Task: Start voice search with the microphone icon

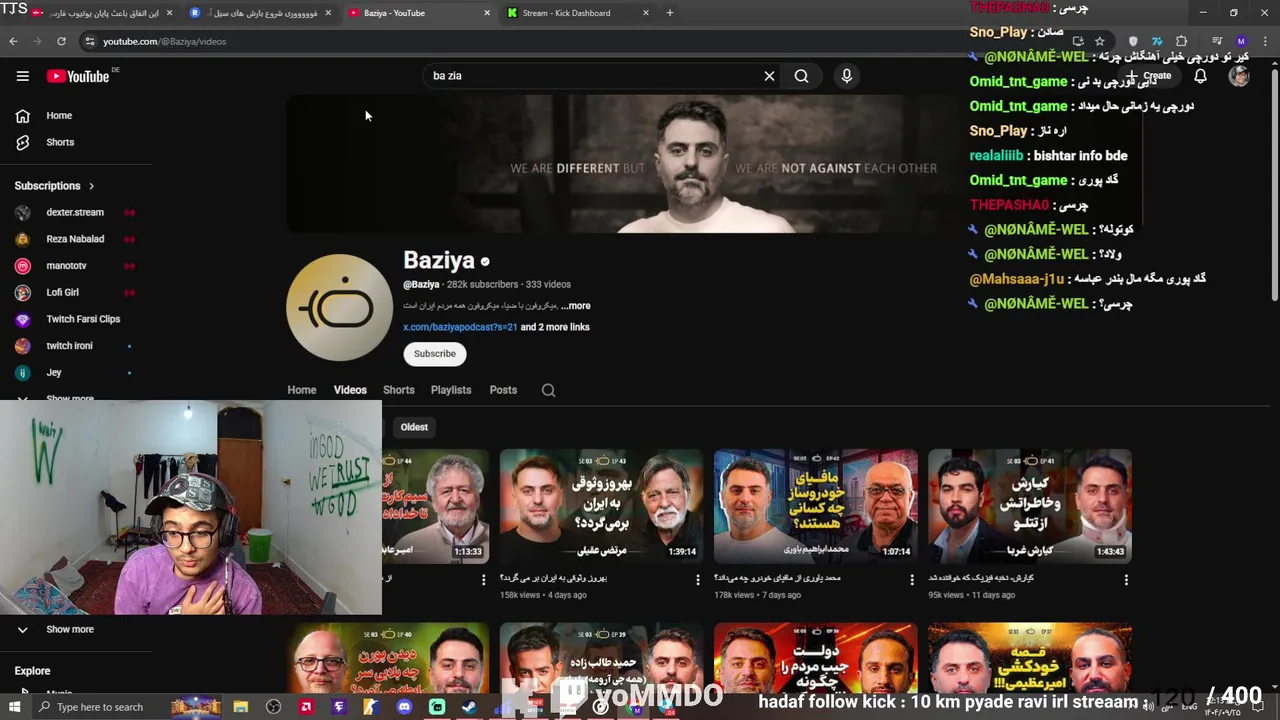Action: coord(846,76)
